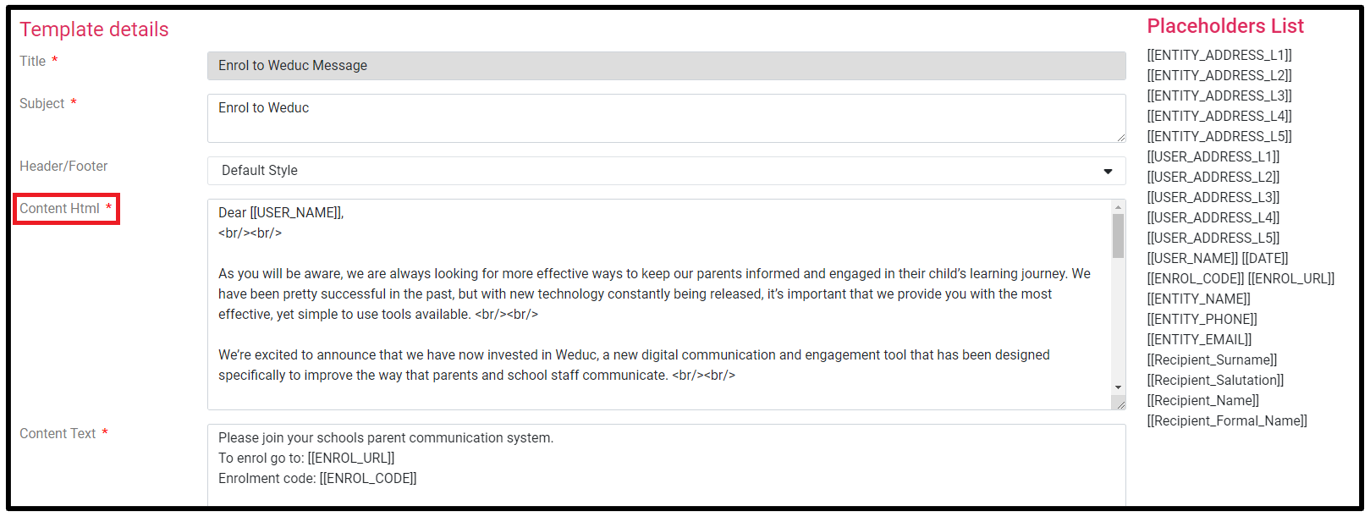Click the Content Html scrollbar down arrow
The width and height of the screenshot is (1367, 515).
(1118, 387)
